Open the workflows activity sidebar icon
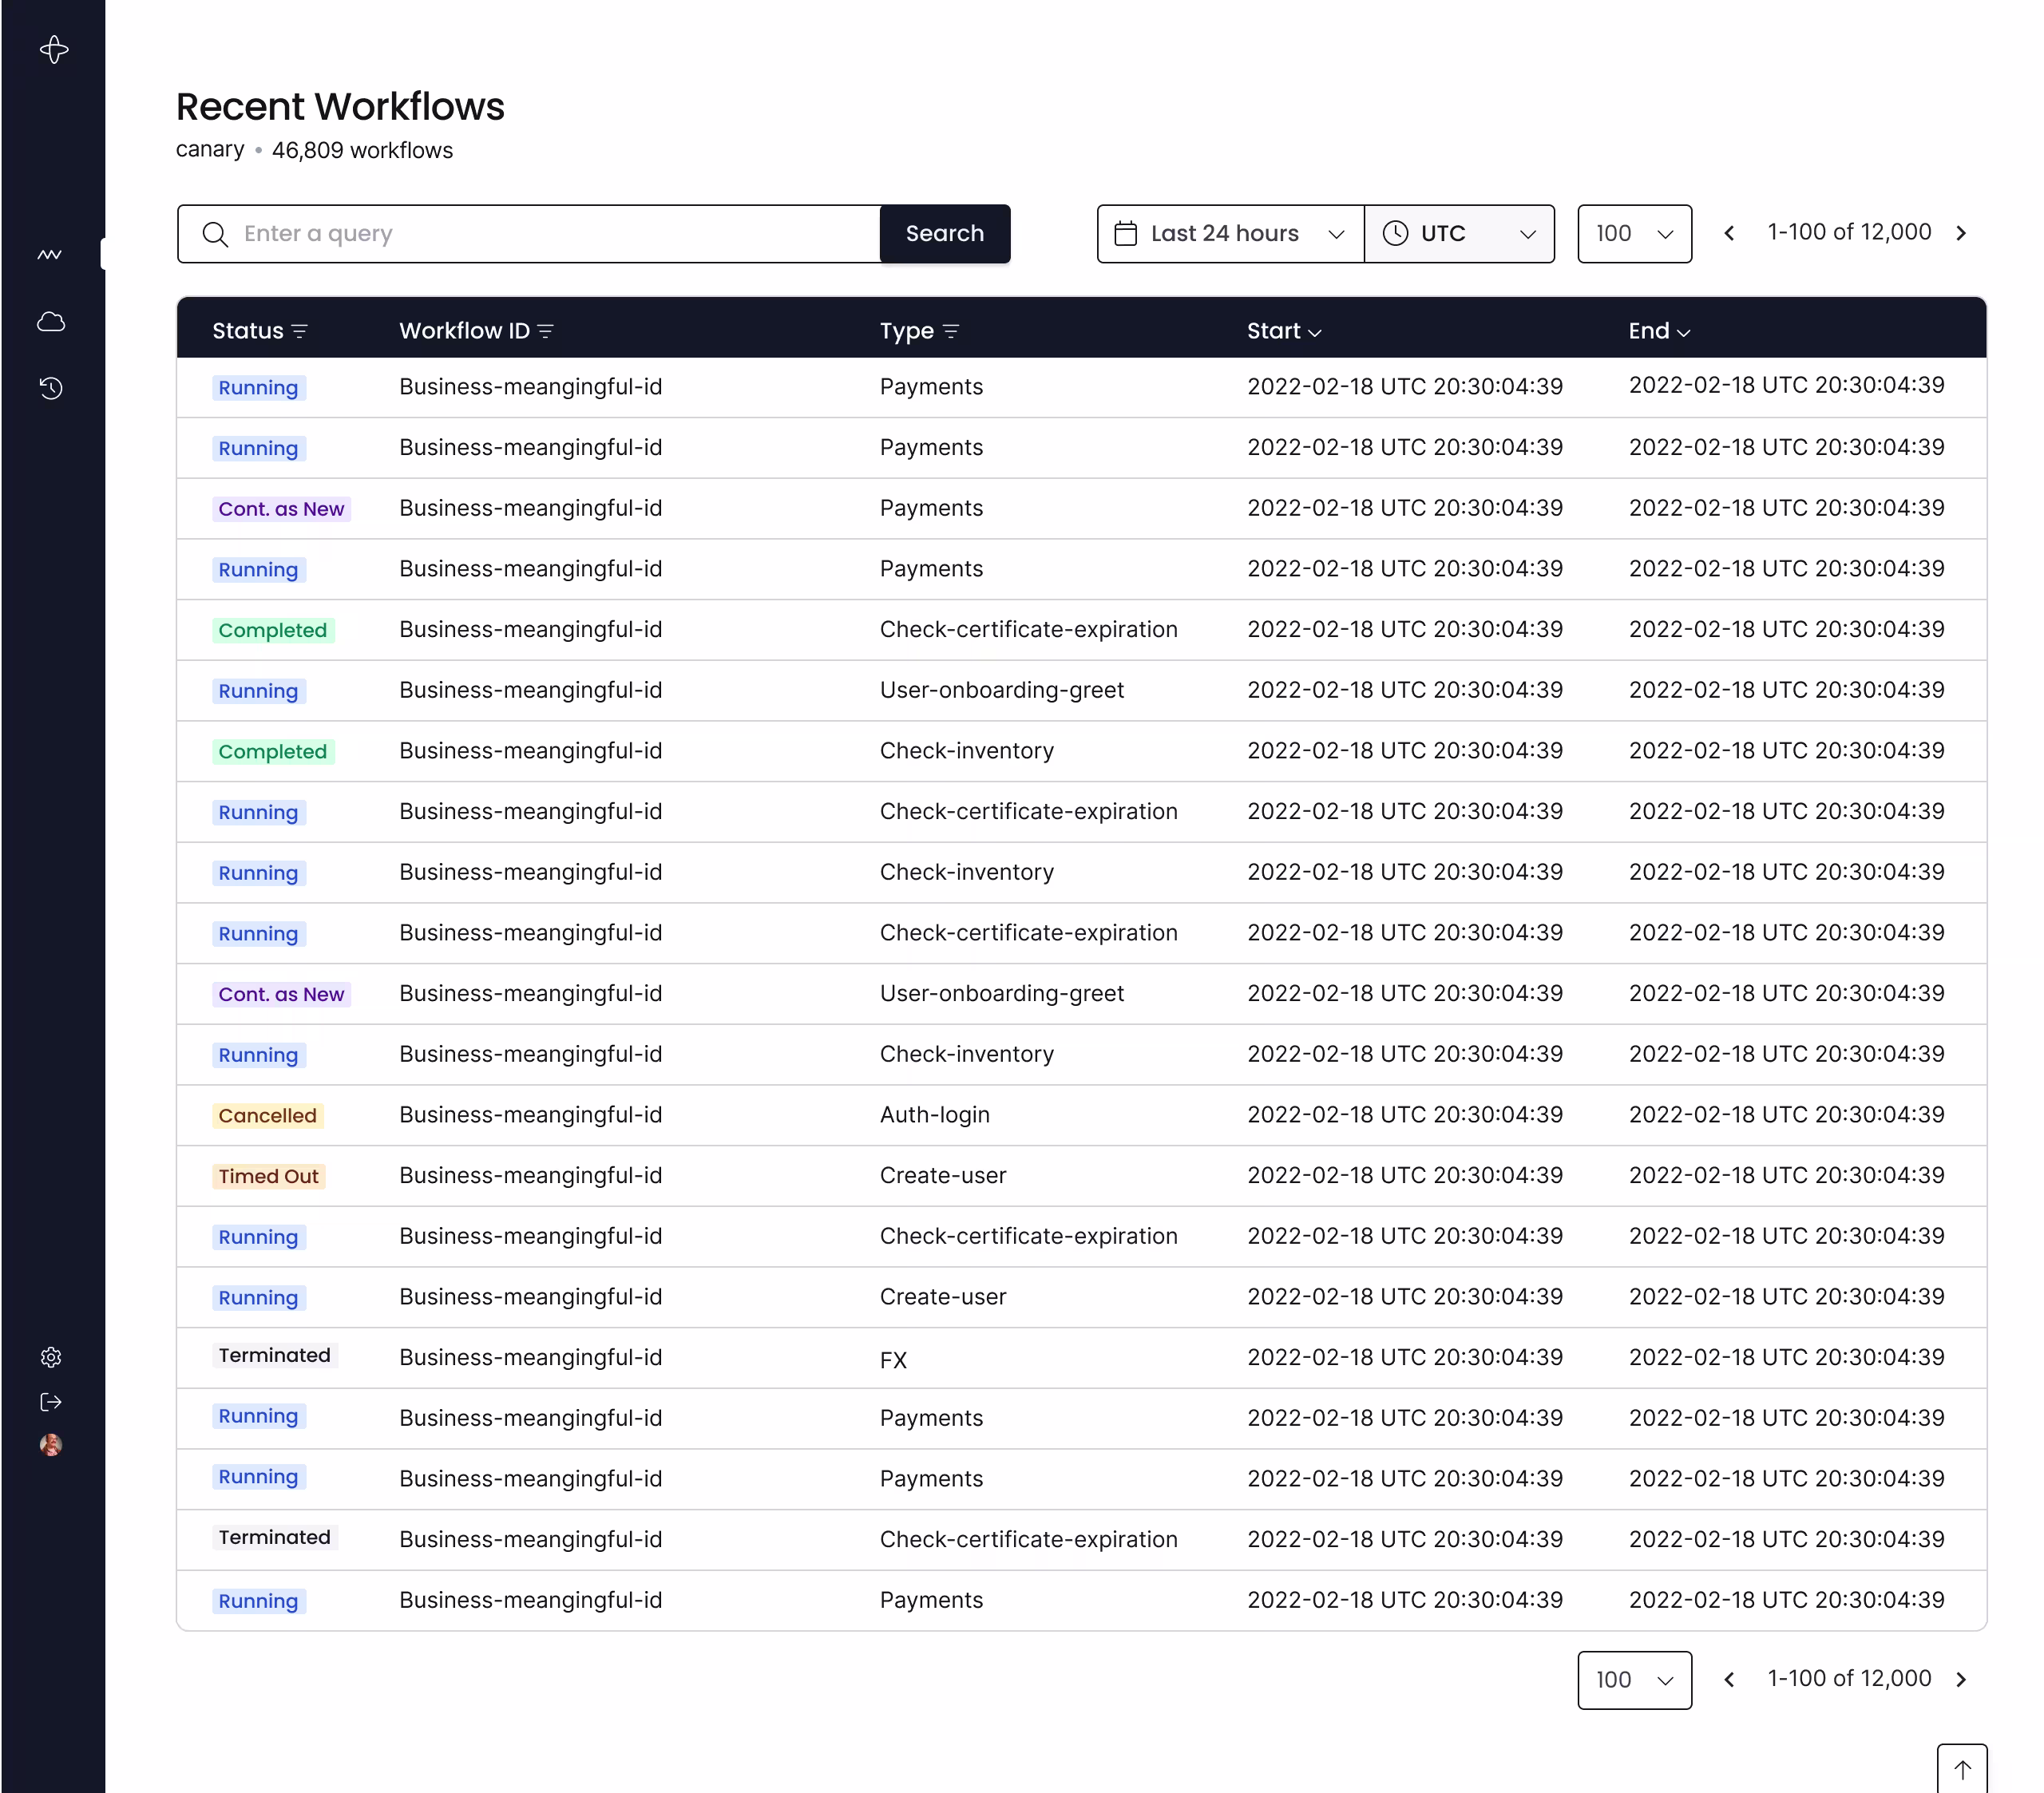 point(50,255)
